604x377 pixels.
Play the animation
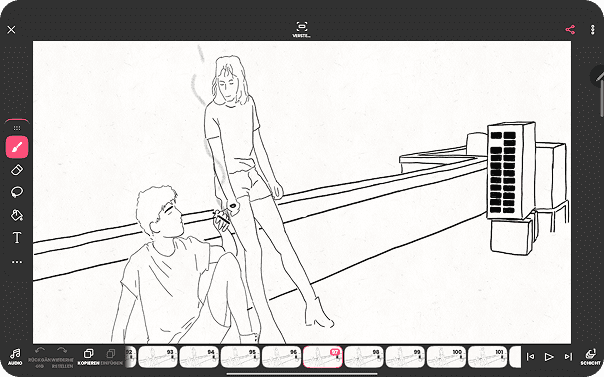point(549,357)
